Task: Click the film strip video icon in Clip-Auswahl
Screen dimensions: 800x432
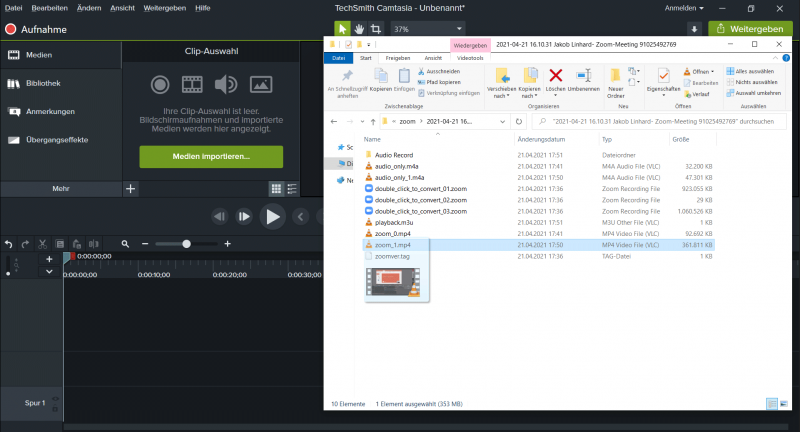Action: coord(192,85)
